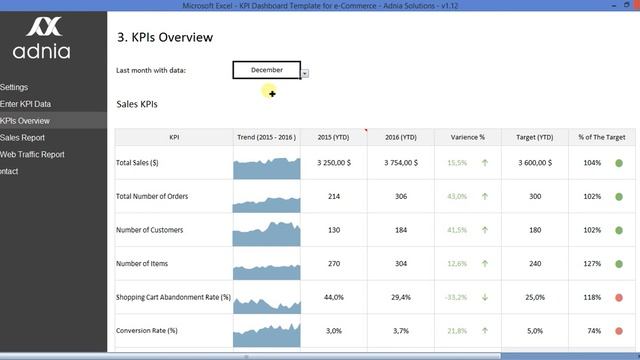Click the Trend (2015 - 2016) header
Viewport: 640px width, 360px height.
click(x=267, y=137)
